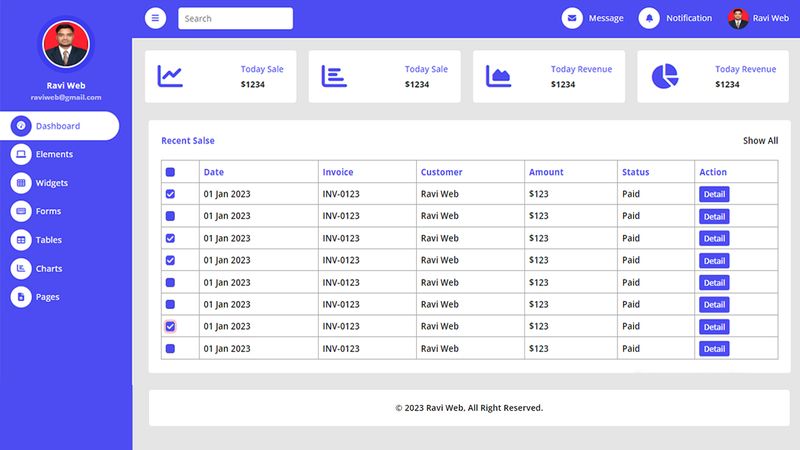Expand the Ravi Web profile menu in top bar
The image size is (800, 450).
pyautogui.click(x=758, y=18)
